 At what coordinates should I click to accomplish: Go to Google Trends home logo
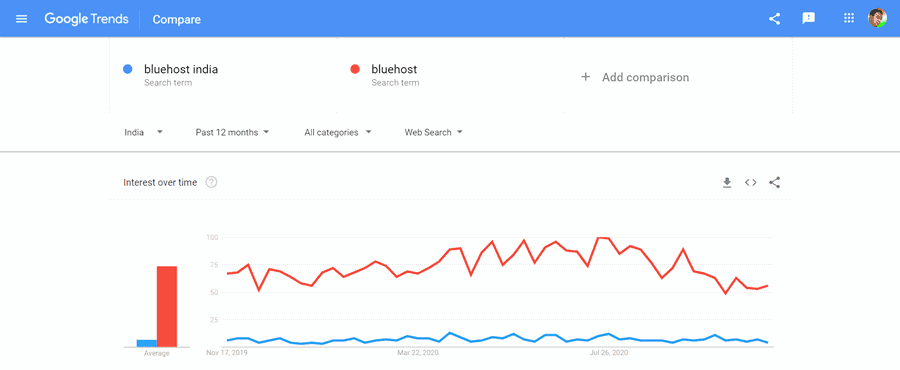coord(86,19)
